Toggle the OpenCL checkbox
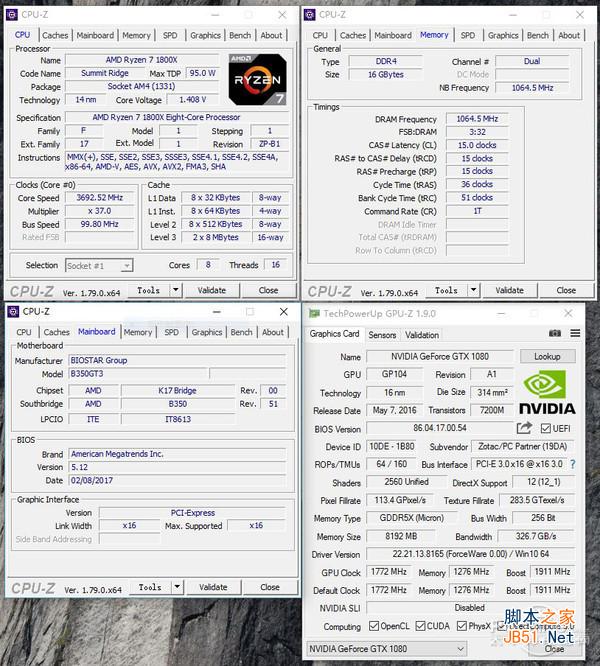This screenshot has height=666, width=600. tap(374, 626)
